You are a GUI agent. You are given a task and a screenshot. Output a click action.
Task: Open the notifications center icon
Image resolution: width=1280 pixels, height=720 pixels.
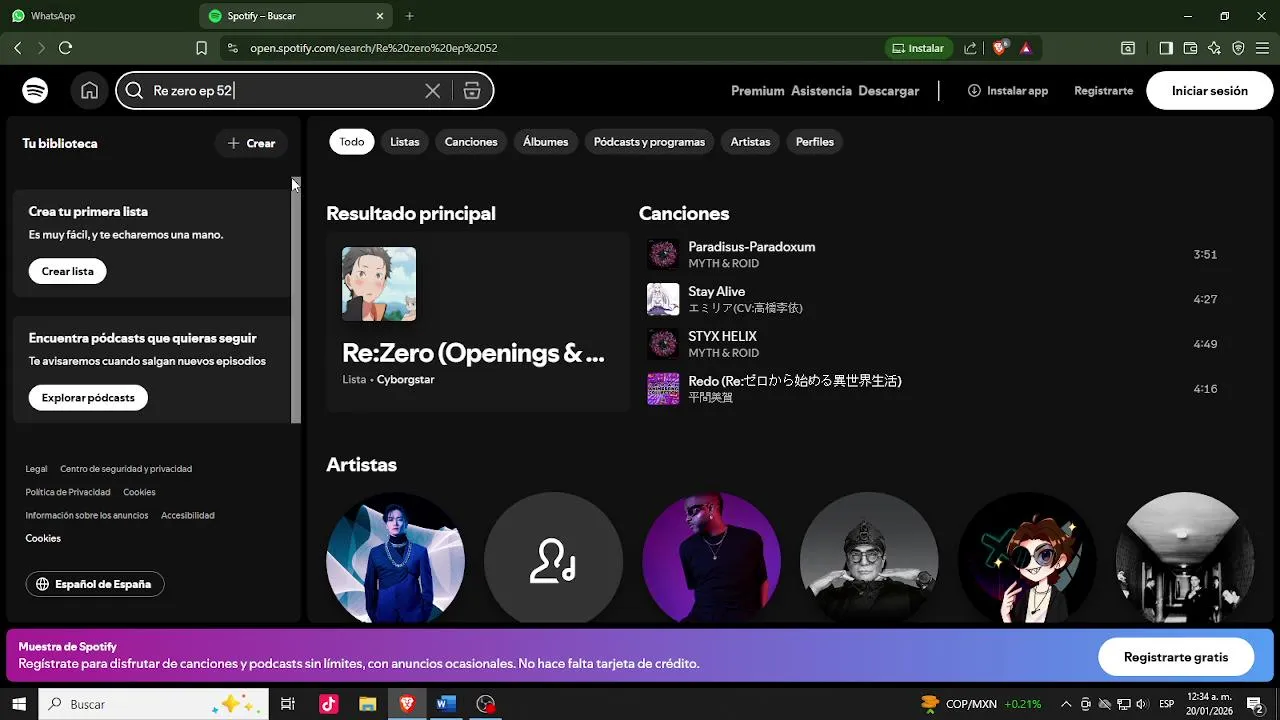pos(1255,704)
